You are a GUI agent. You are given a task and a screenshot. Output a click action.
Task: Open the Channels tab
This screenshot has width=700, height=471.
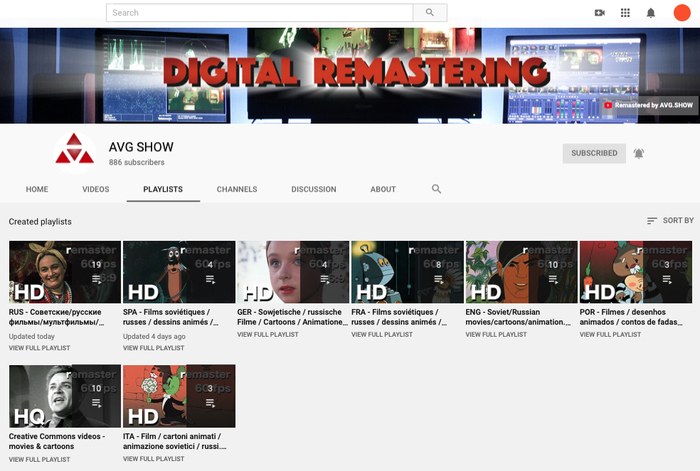pos(237,189)
